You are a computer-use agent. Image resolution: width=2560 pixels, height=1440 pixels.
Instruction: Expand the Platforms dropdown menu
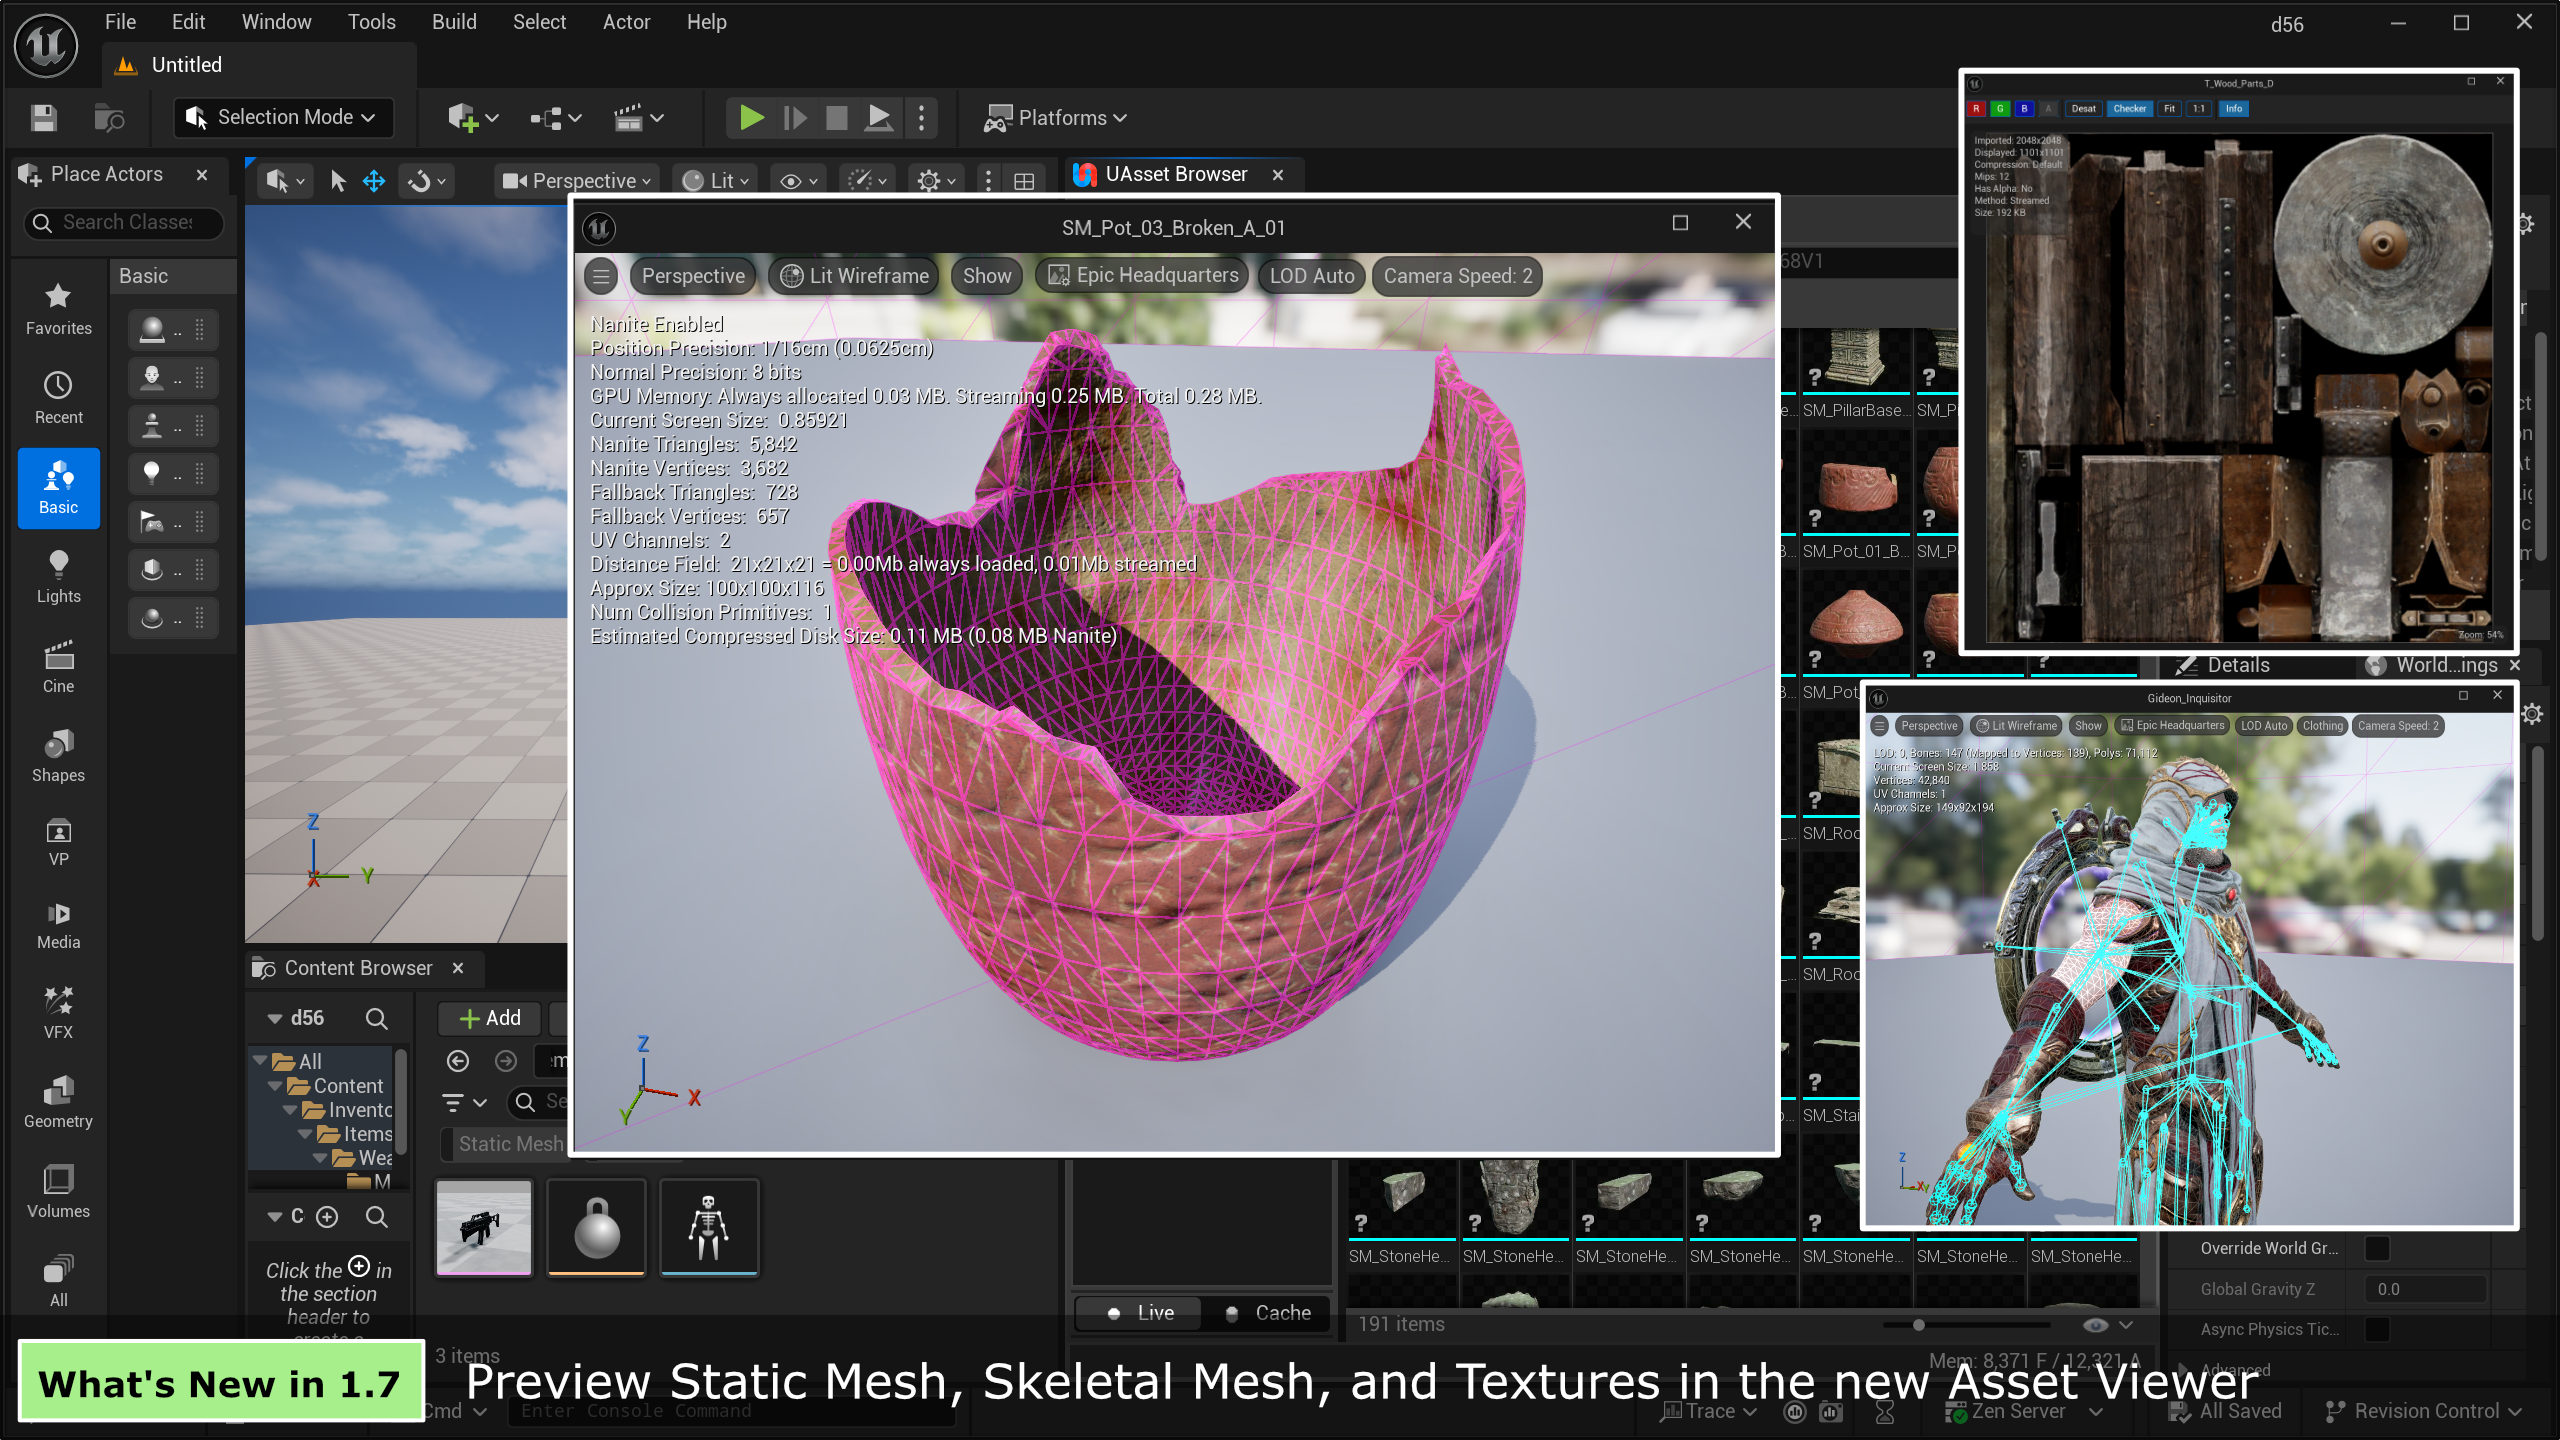pyautogui.click(x=1055, y=118)
